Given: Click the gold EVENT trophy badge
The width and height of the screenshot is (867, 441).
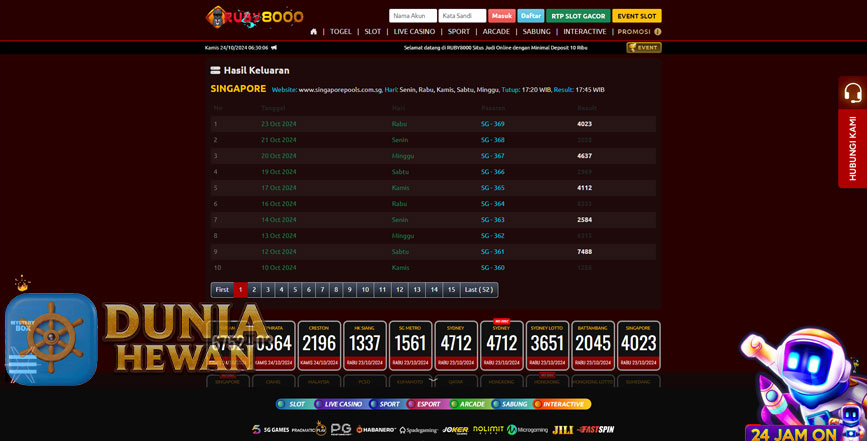Looking at the screenshot, I should [x=644, y=48].
